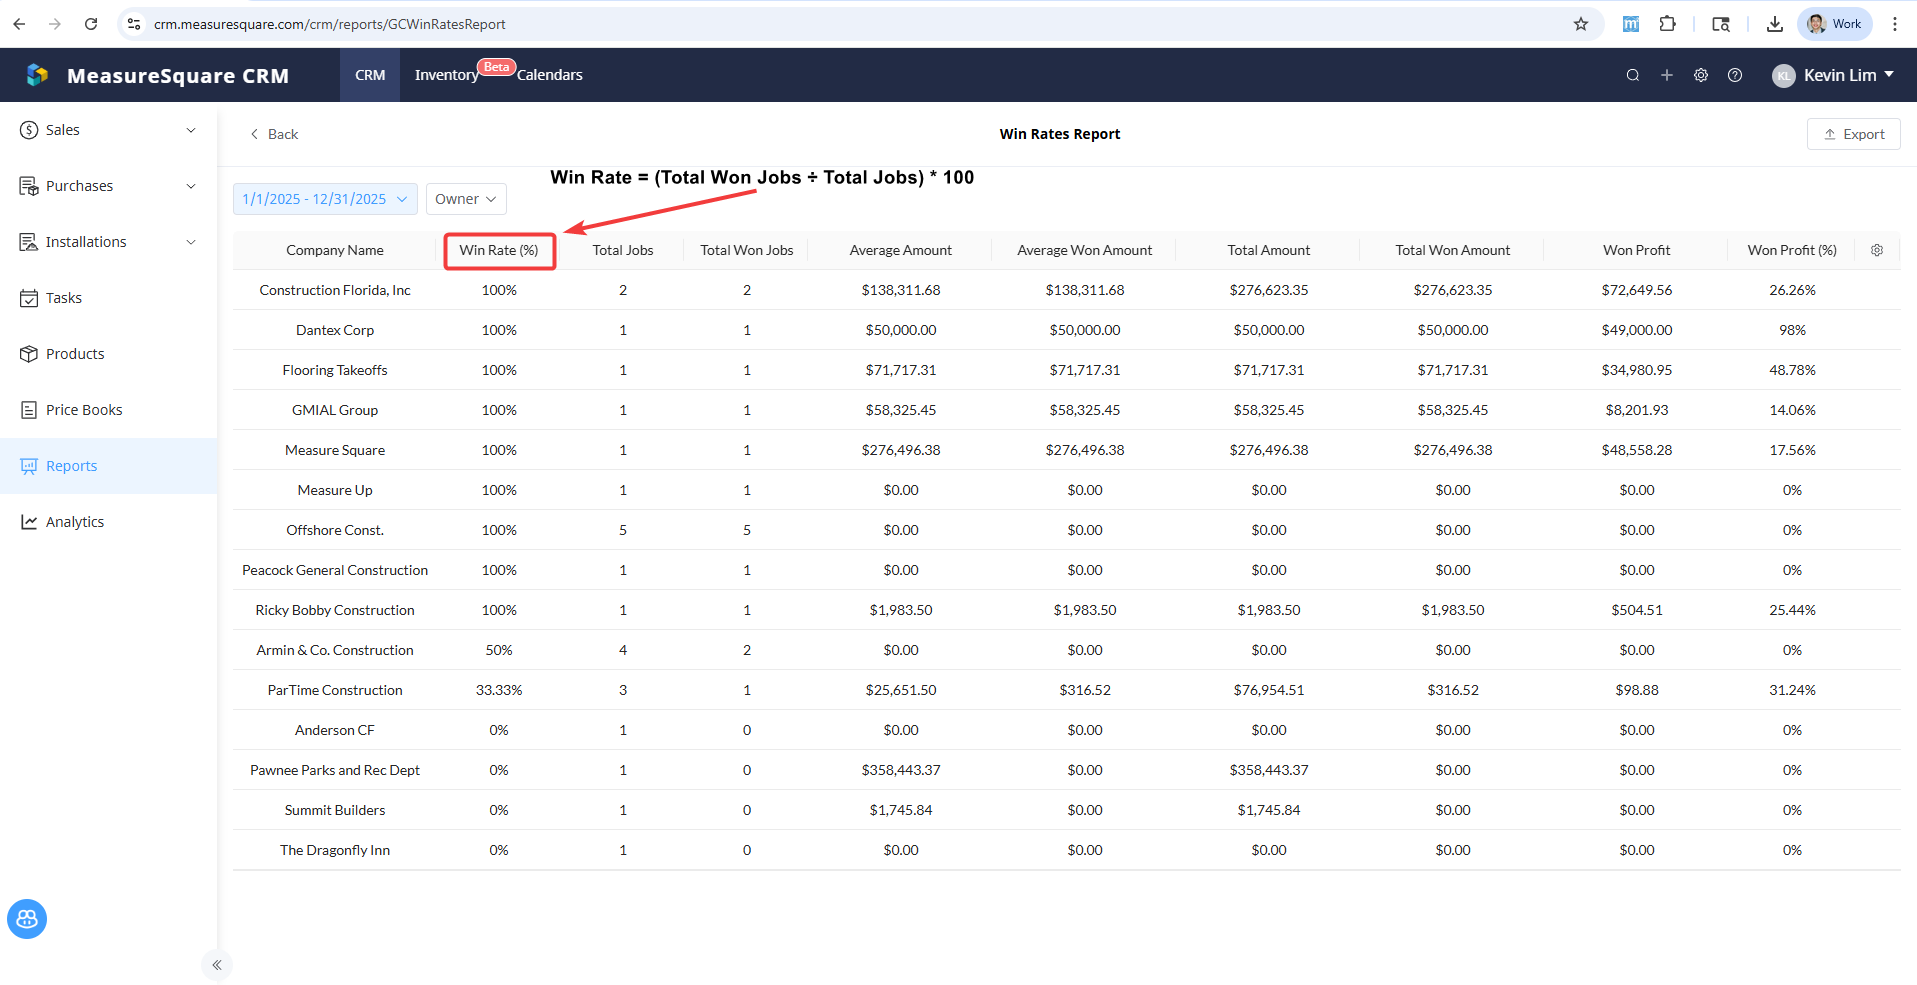Select the Offshore Const. company name
Screen dimensions: 1917x985
point(335,530)
